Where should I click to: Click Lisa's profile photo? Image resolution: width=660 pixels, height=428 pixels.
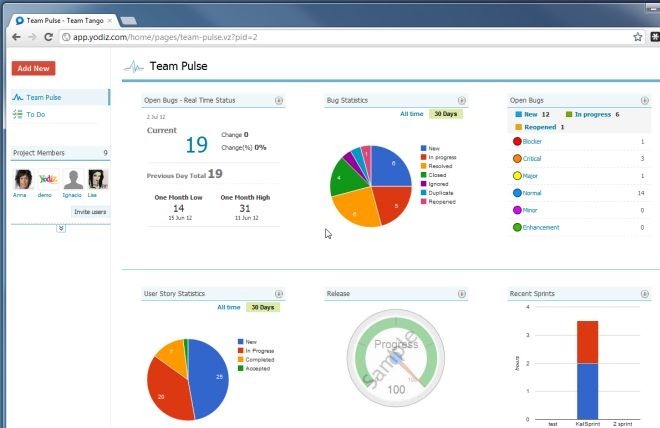[x=98, y=179]
